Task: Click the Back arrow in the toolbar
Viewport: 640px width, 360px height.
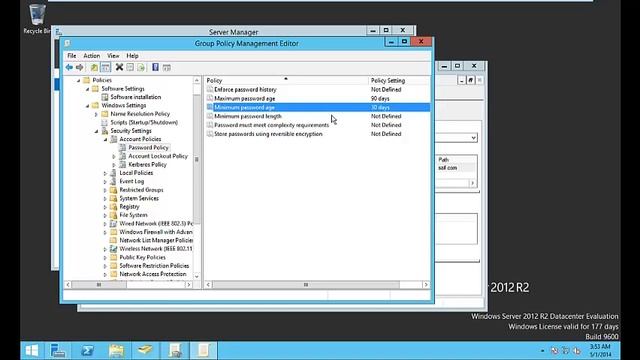Action: (69, 67)
